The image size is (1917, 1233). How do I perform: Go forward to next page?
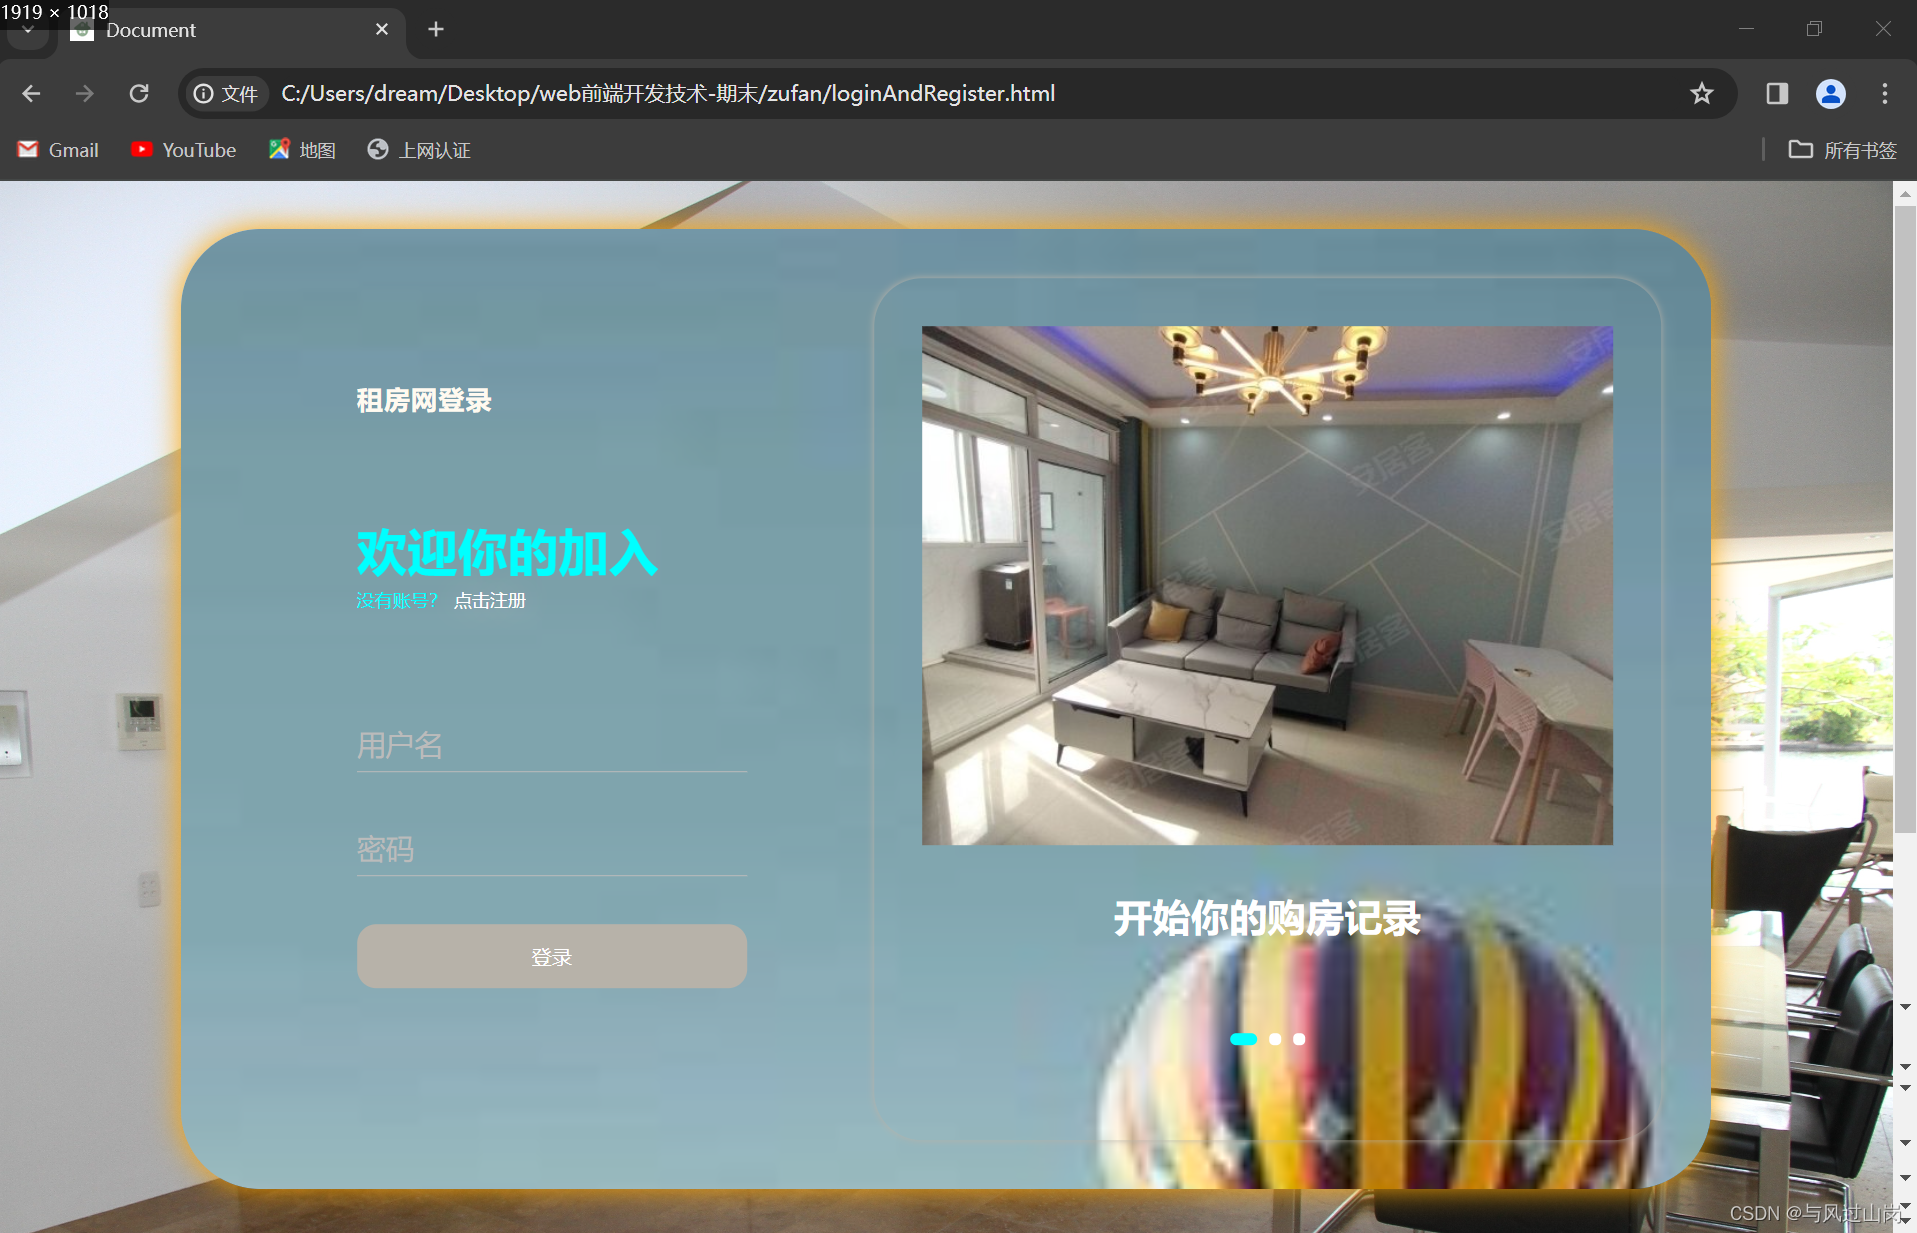point(85,94)
